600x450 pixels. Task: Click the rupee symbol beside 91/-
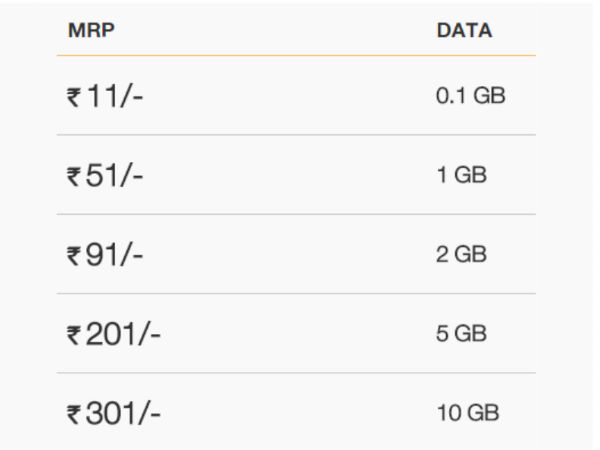coord(74,256)
